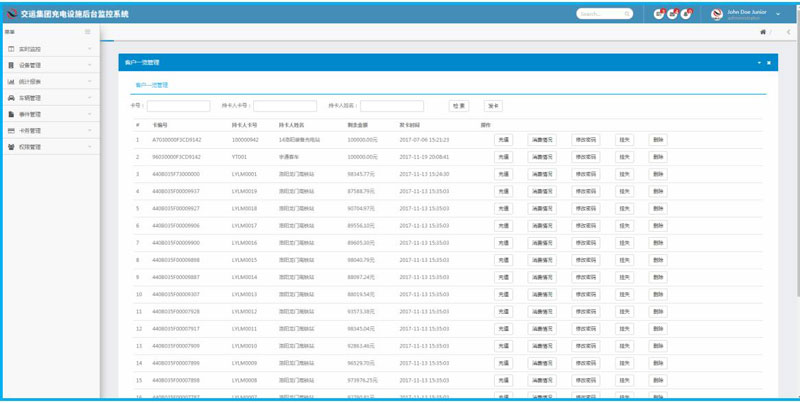This screenshot has height=403, width=800.
Task: Open the third red-badged notification icon
Action: pos(686,14)
